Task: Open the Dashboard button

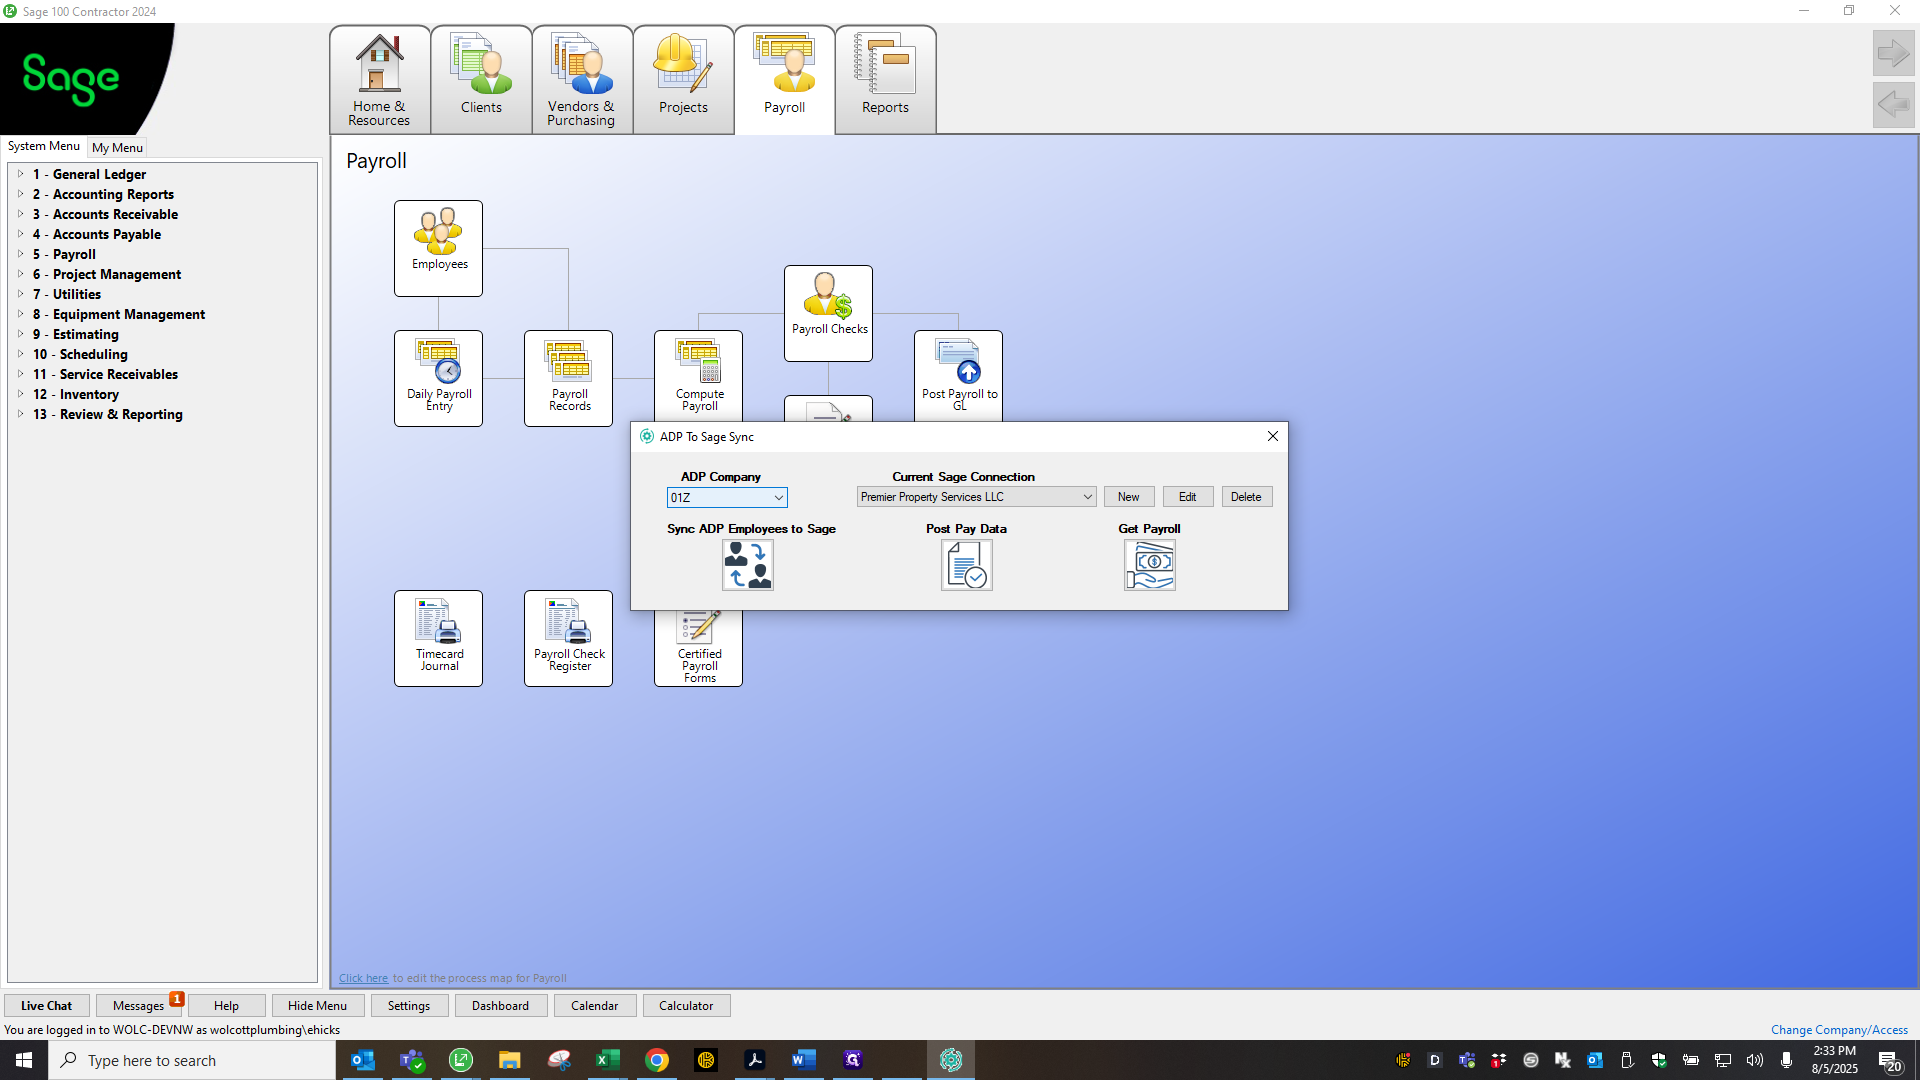Action: tap(500, 1006)
